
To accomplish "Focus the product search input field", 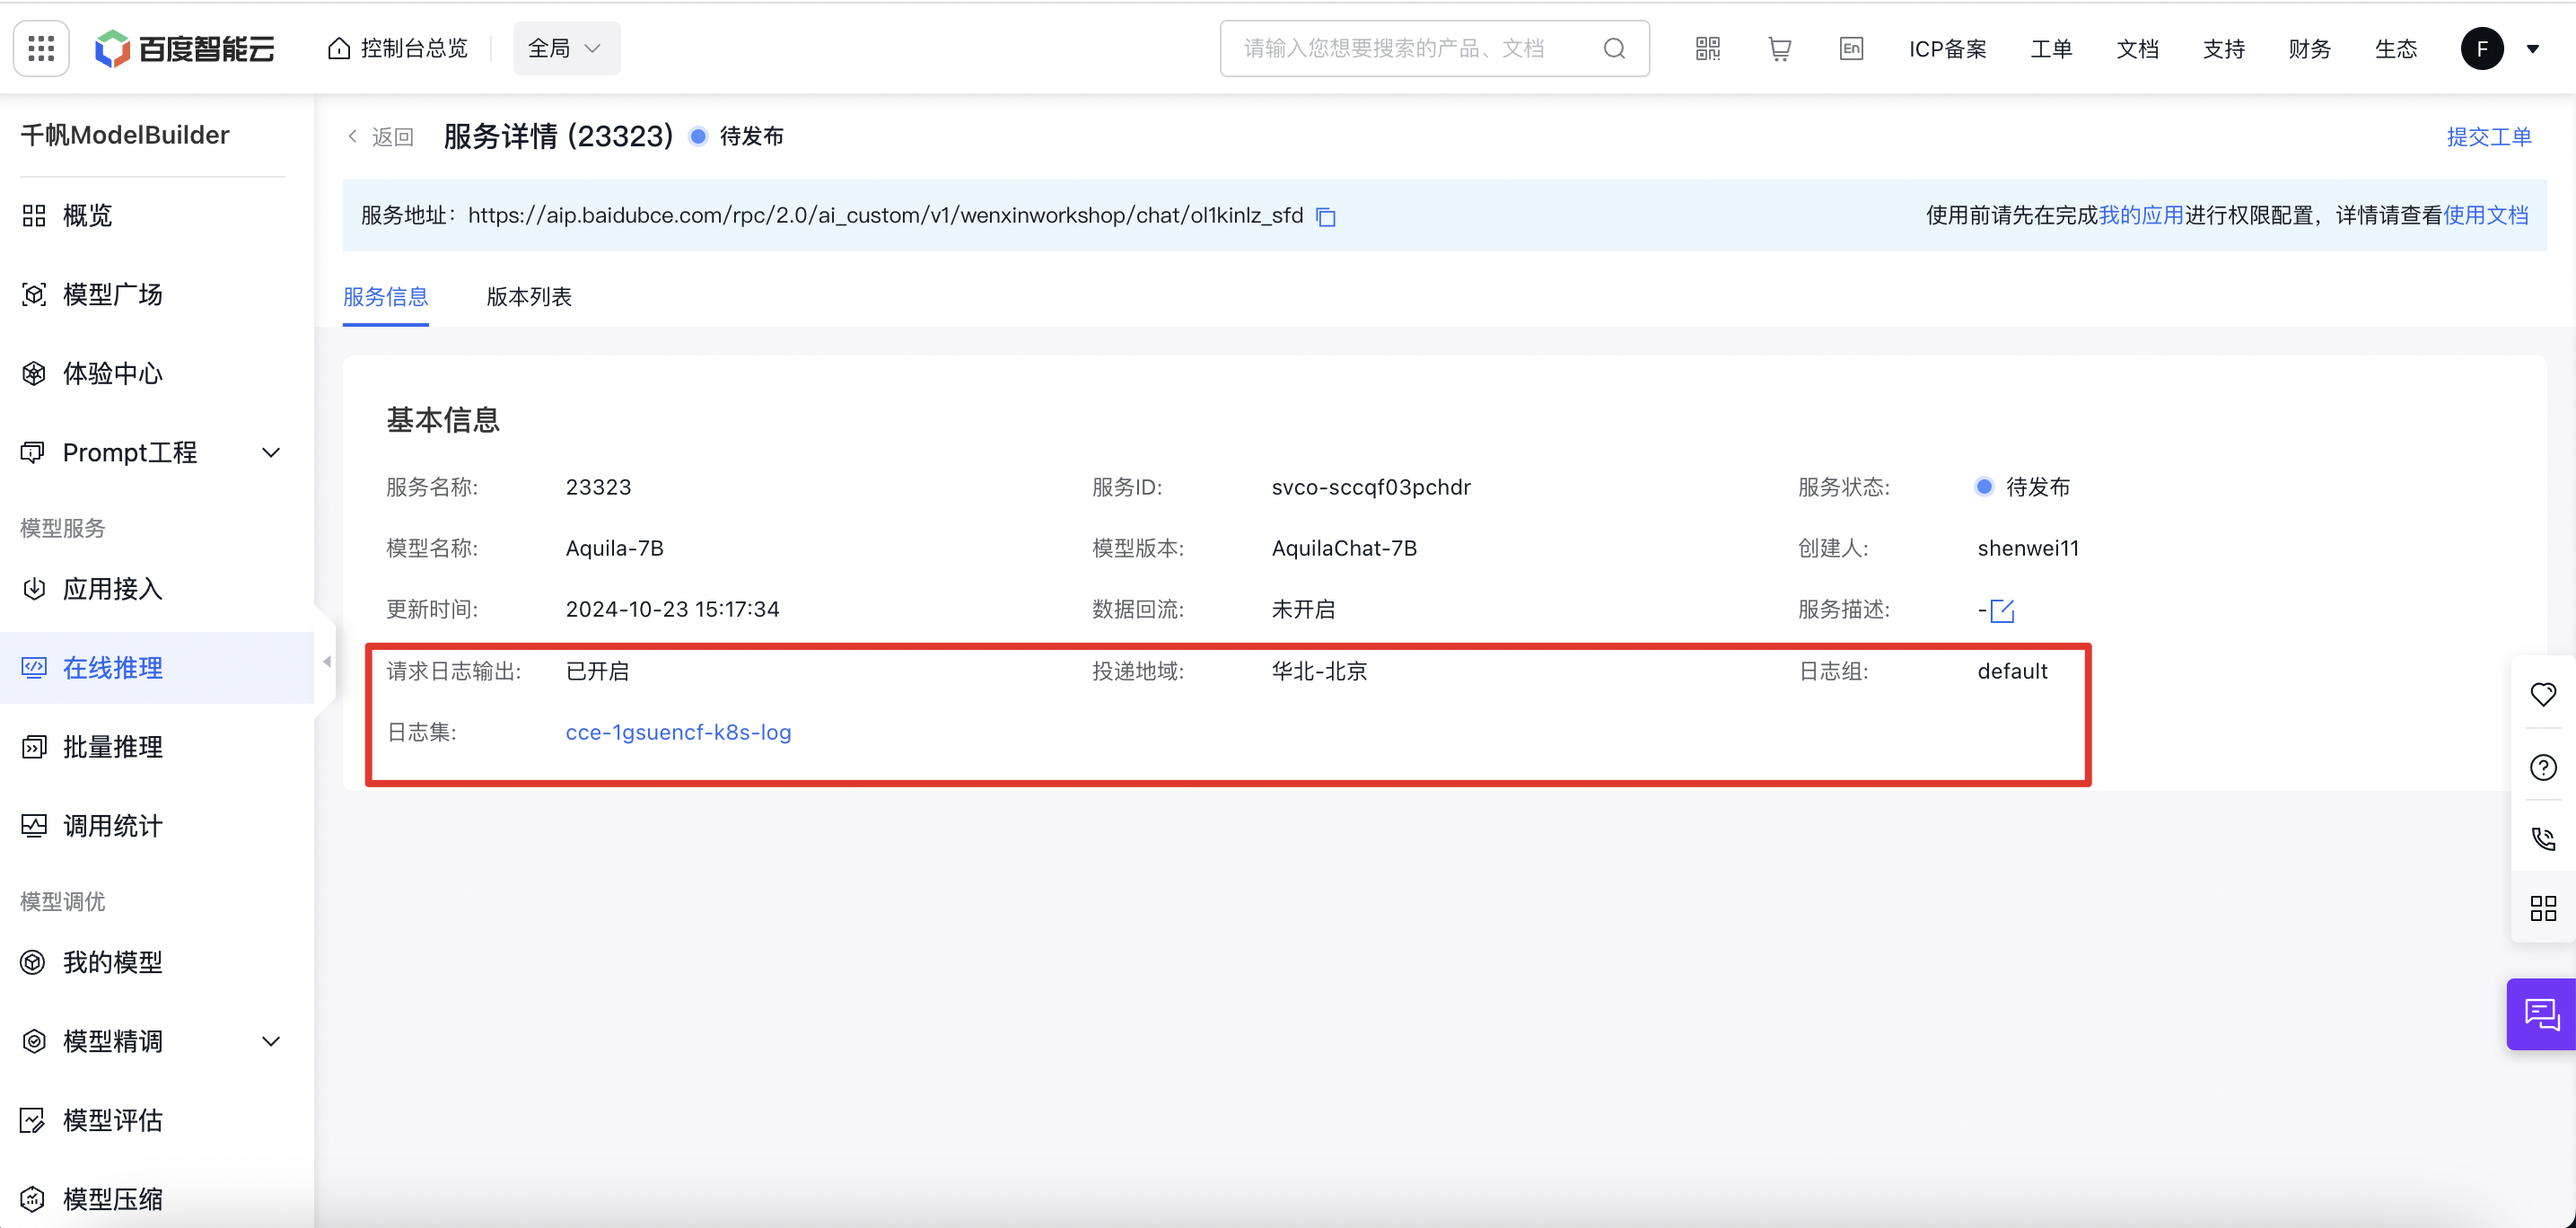I will 1434,48.
